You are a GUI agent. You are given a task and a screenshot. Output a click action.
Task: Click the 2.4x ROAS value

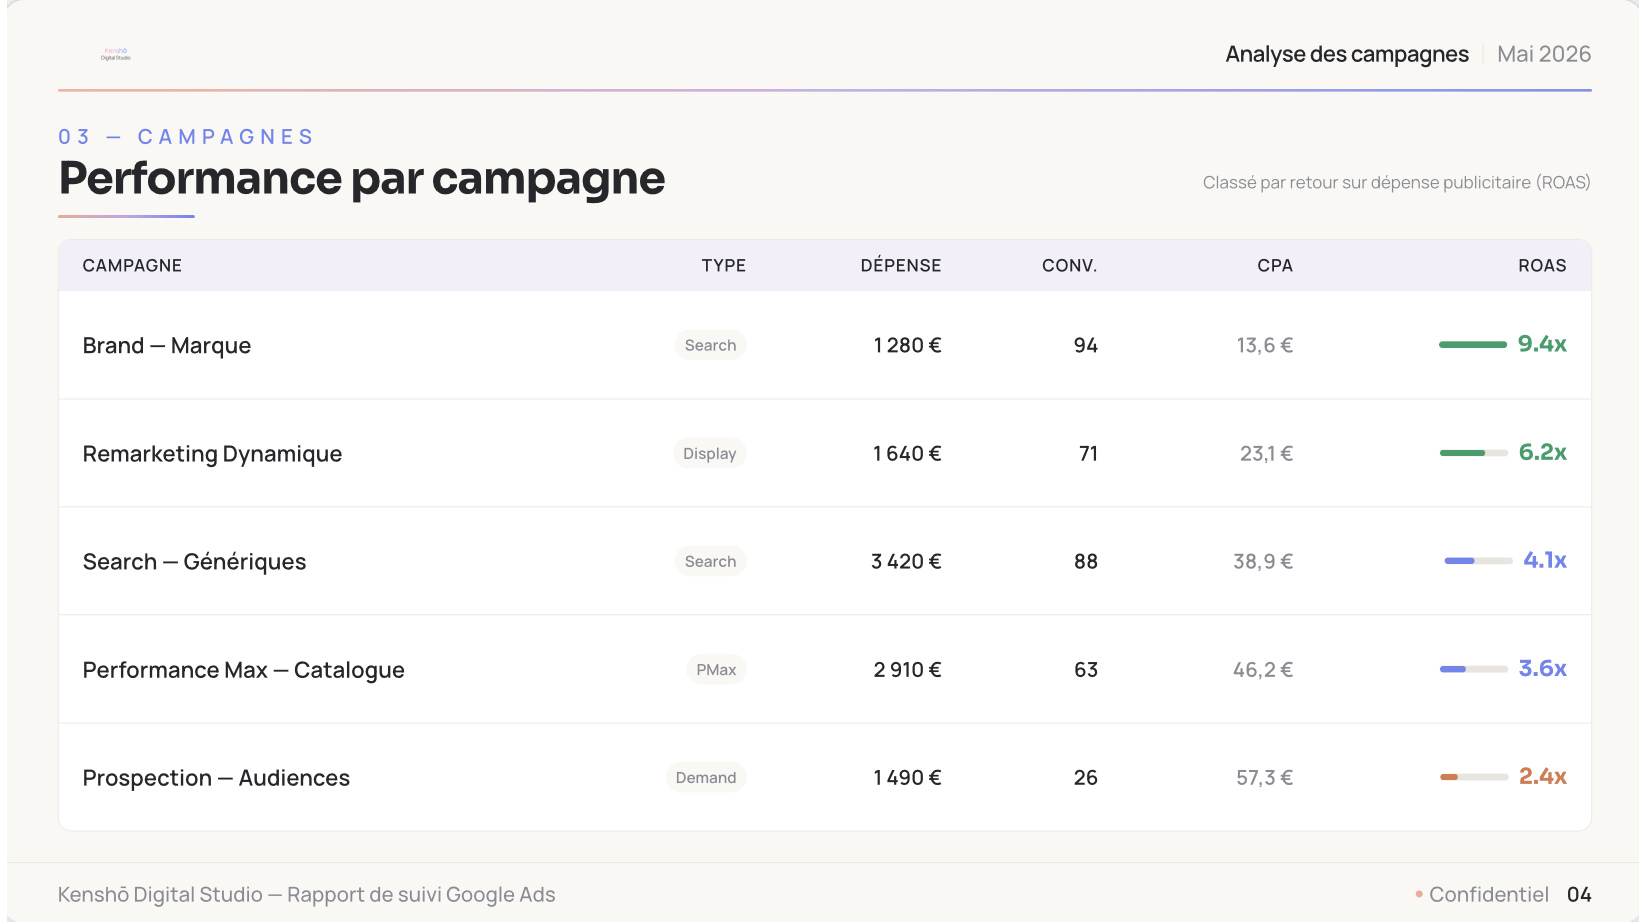[x=1543, y=776]
